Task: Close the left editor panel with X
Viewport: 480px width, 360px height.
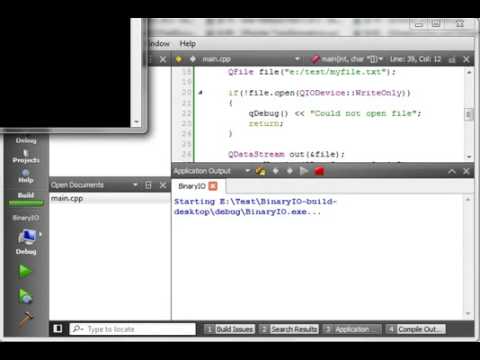Action: (163, 60)
